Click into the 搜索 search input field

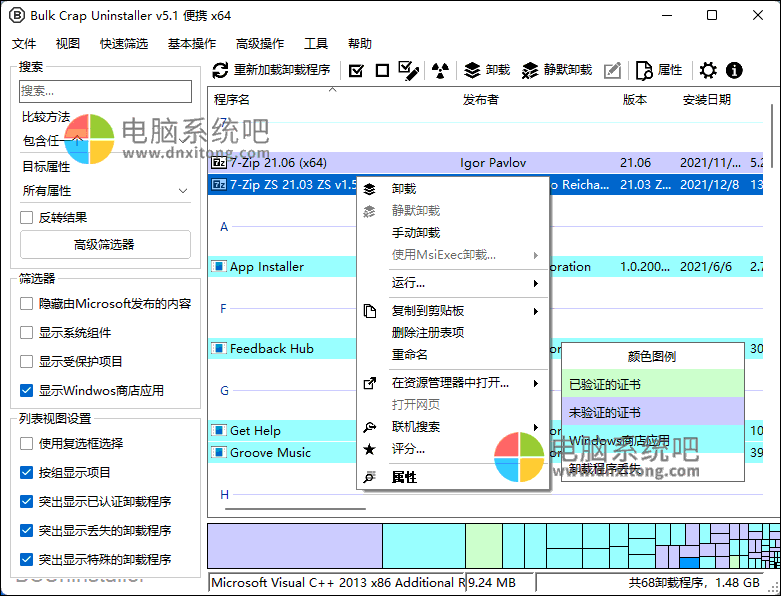click(x=105, y=91)
